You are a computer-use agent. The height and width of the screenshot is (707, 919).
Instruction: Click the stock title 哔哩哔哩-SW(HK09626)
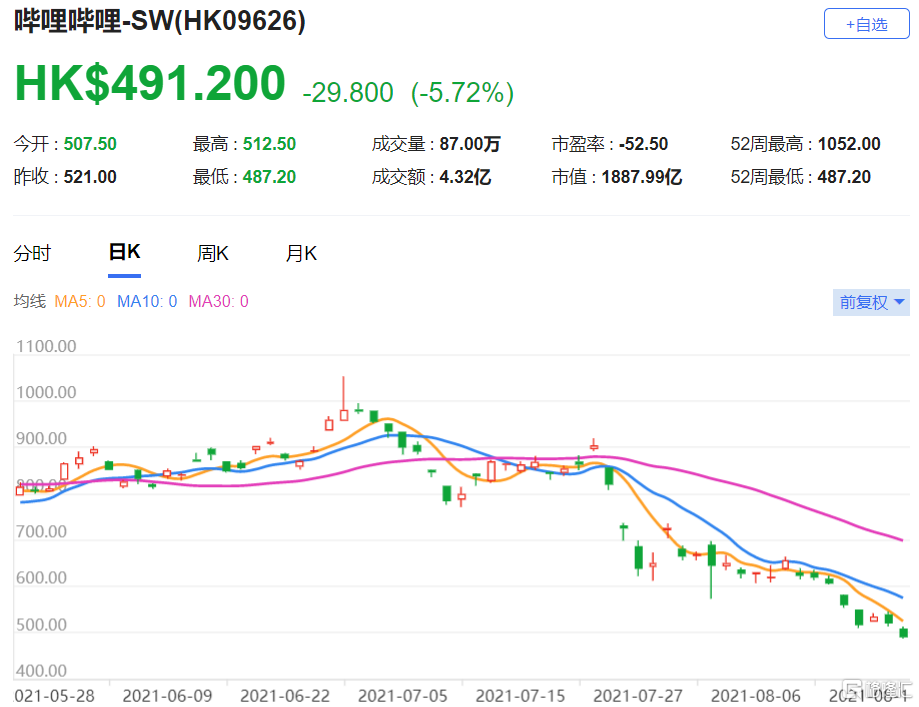point(160,21)
